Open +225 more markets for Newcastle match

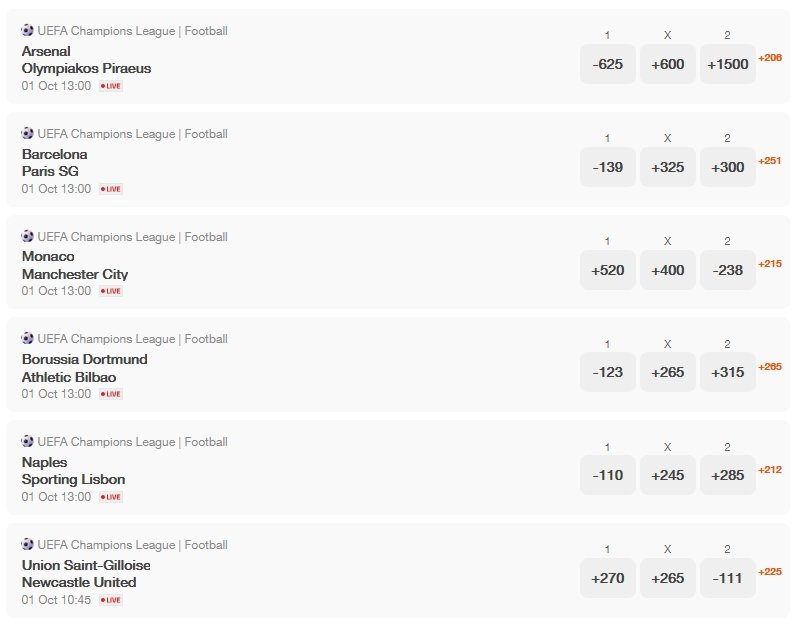(x=769, y=572)
